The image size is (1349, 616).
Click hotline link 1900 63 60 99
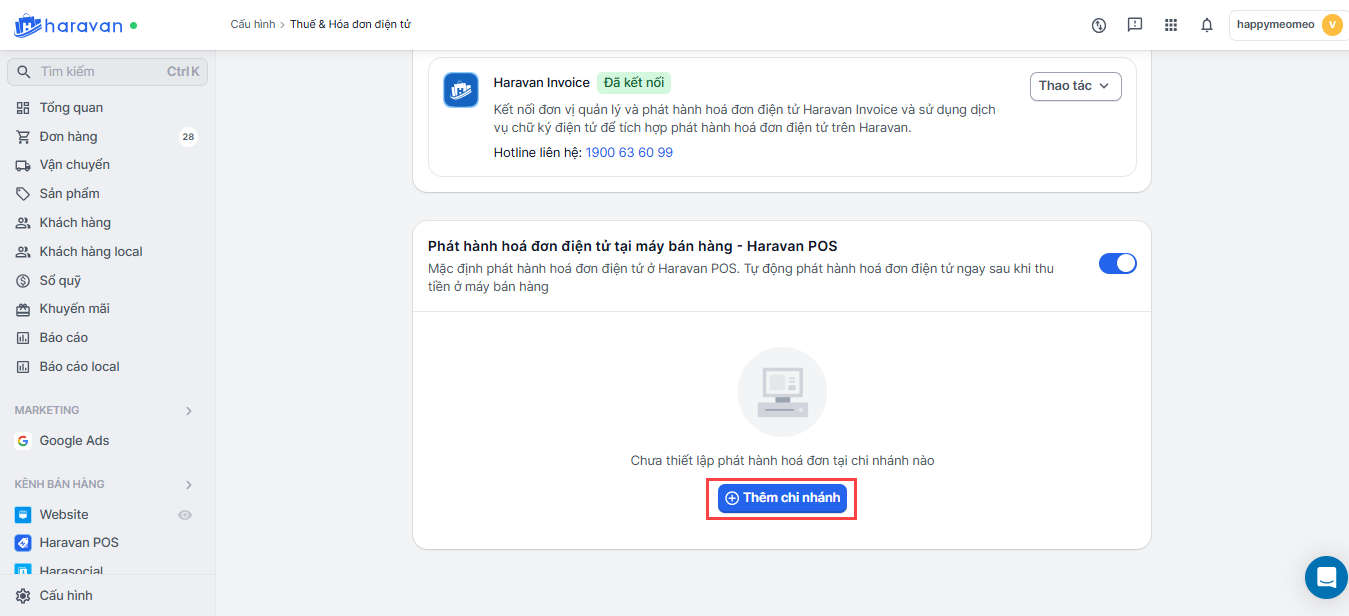(x=629, y=153)
